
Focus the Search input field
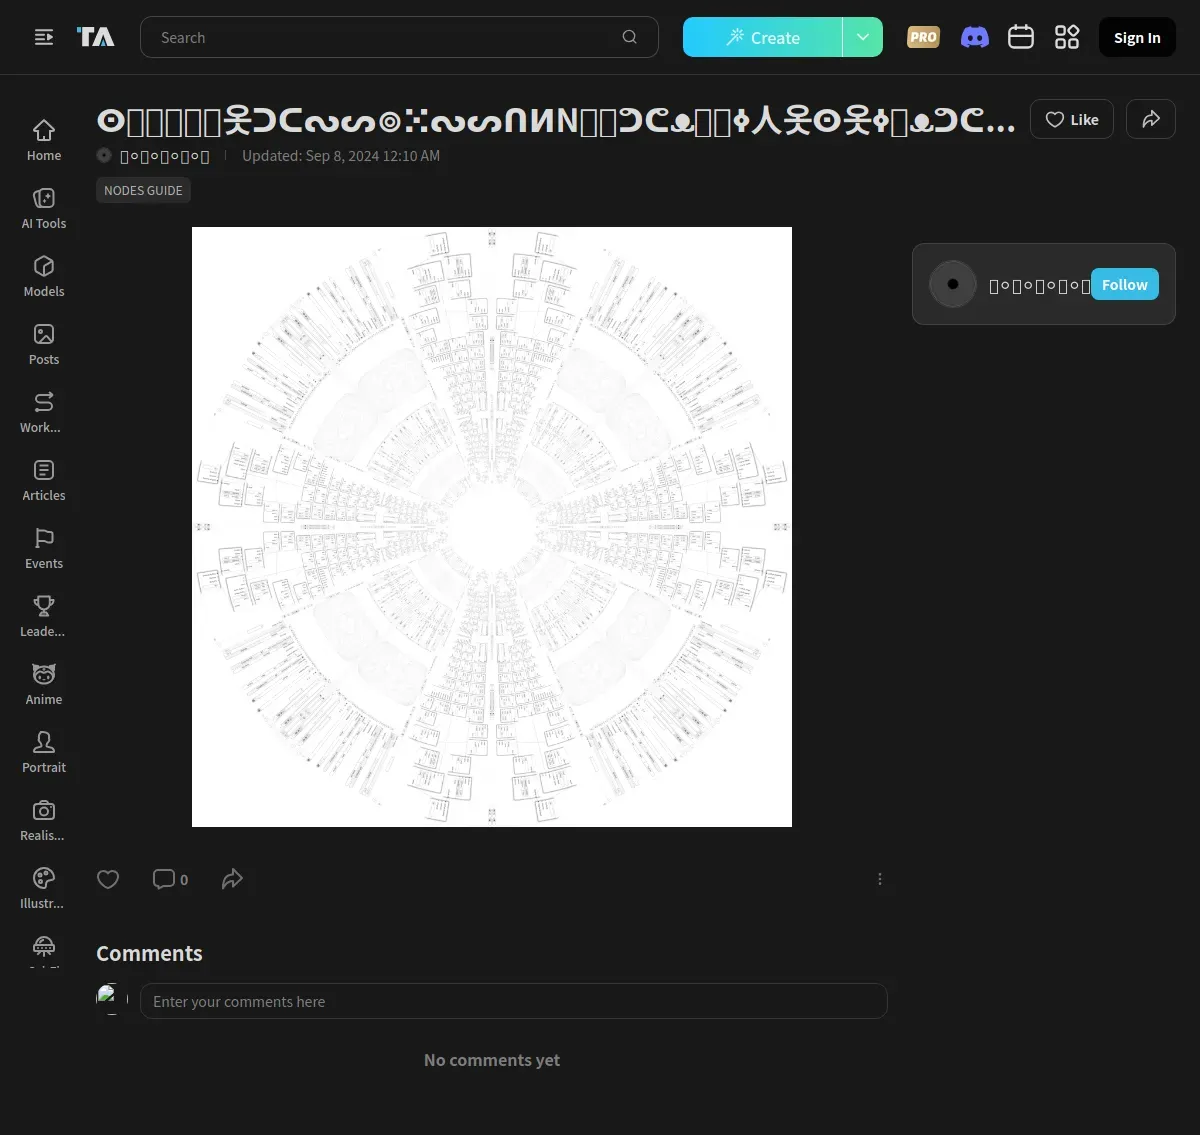tap(399, 37)
